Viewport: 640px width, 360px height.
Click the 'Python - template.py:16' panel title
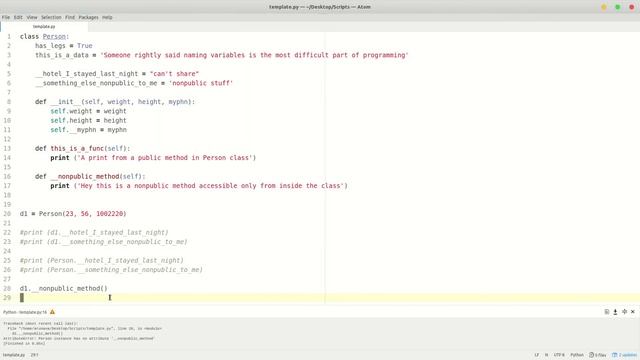point(25,312)
